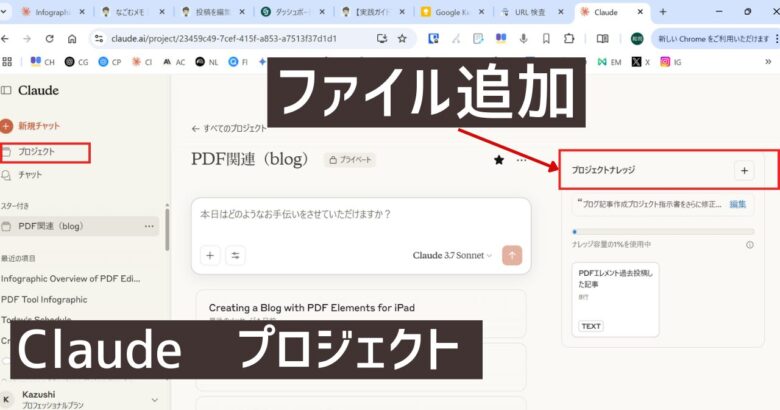The width and height of the screenshot is (780, 410).
Task: Open the CH bookmark
Action: [43, 62]
